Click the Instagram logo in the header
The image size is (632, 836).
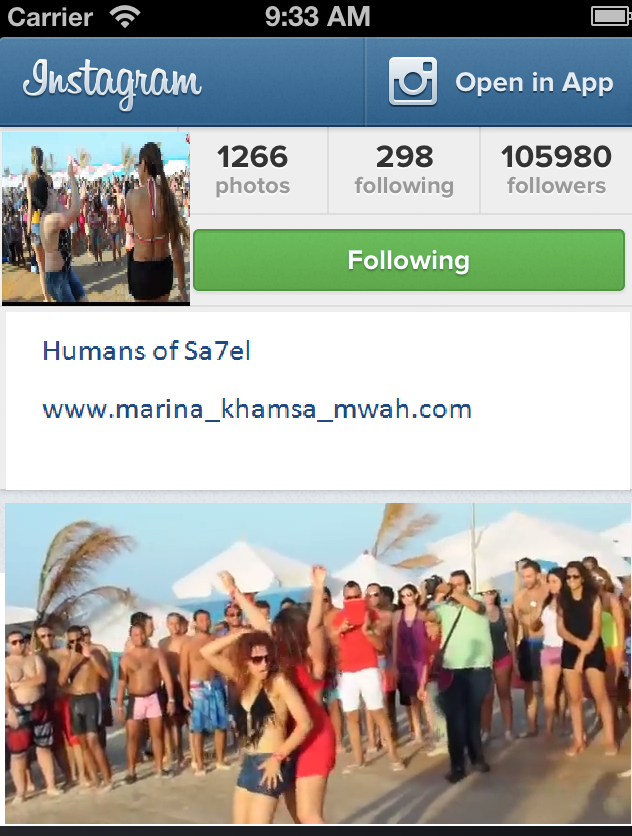click(112, 84)
